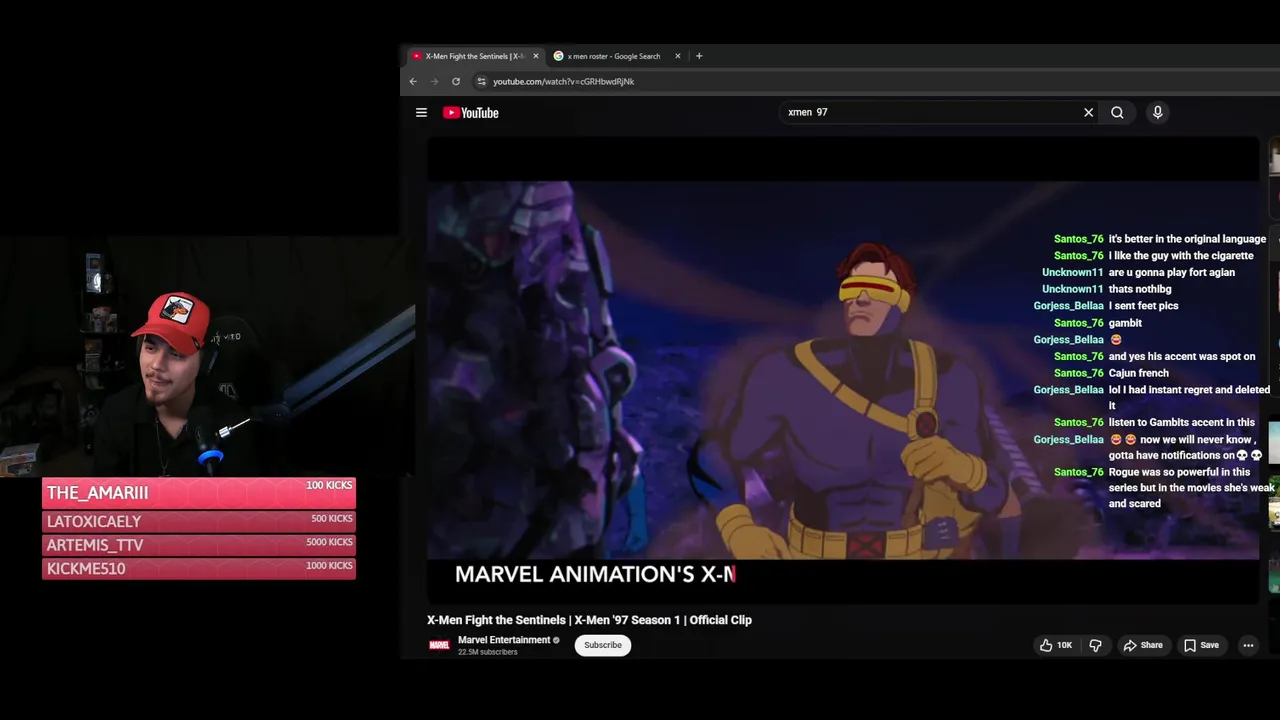The height and width of the screenshot is (720, 1280).
Task: Click Santos_76 message 'gambit'
Action: coord(1125,323)
